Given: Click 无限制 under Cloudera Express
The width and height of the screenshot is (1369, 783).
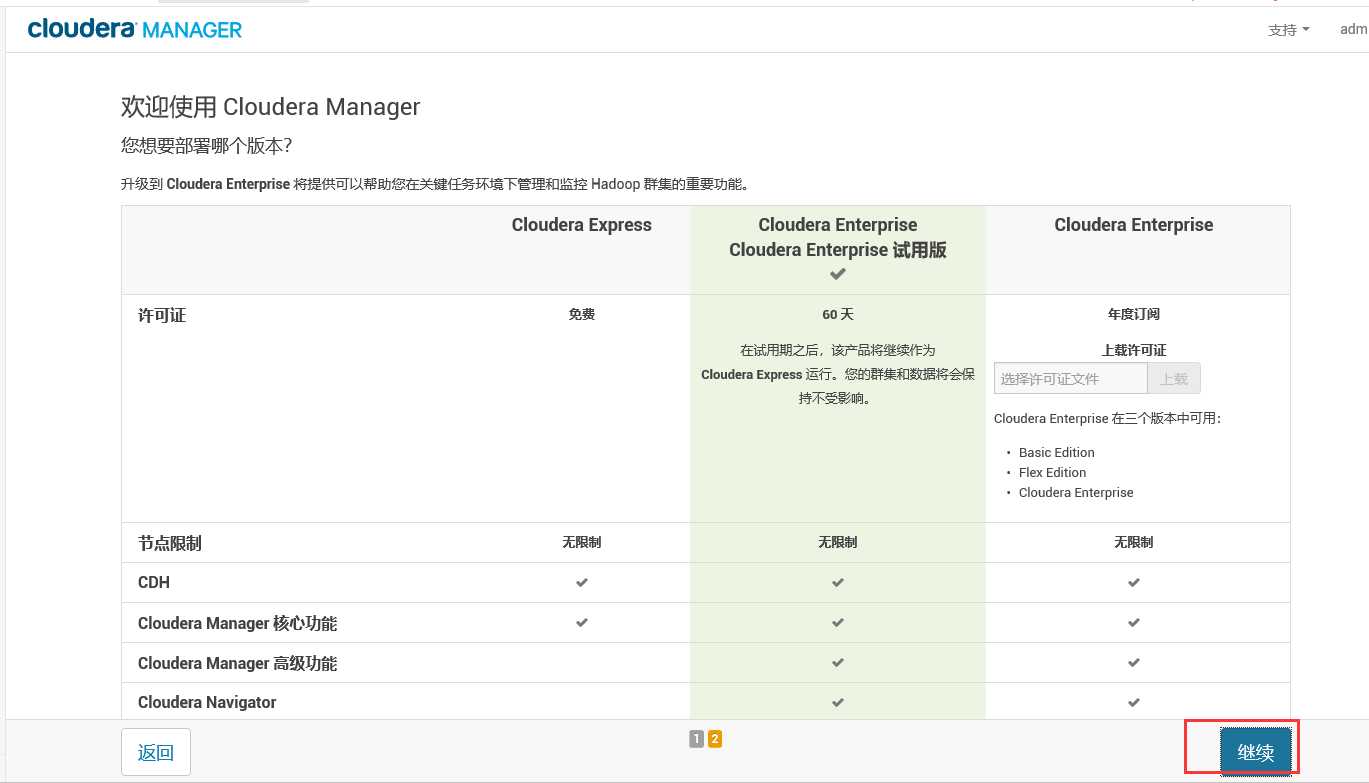Looking at the screenshot, I should [582, 542].
